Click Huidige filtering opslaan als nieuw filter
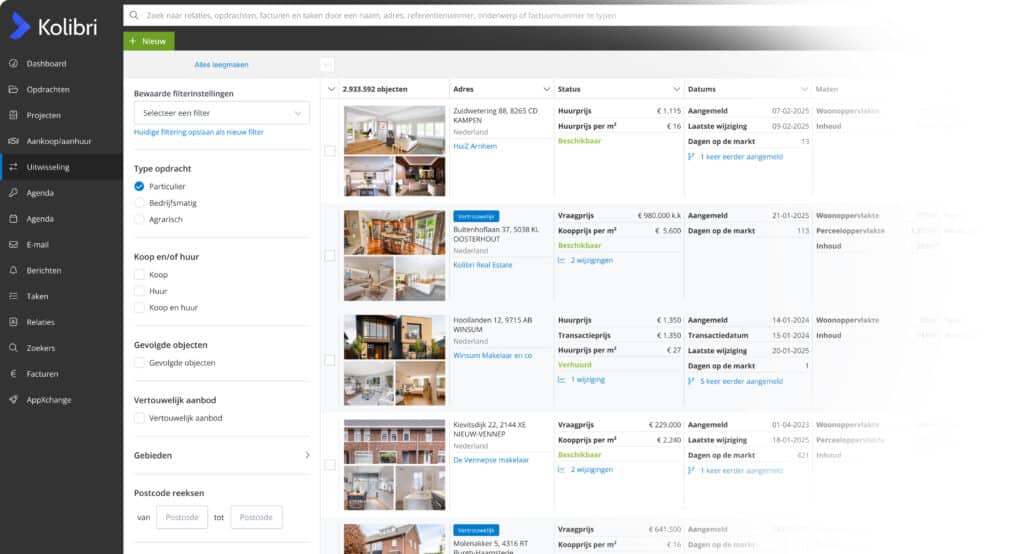Image resolution: width=1024 pixels, height=554 pixels. click(199, 132)
